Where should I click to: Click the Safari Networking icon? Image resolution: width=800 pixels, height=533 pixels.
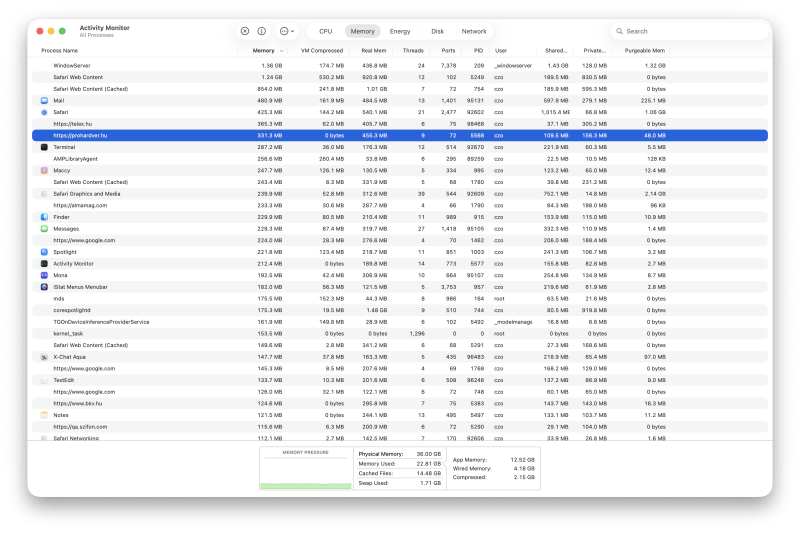tap(44, 438)
